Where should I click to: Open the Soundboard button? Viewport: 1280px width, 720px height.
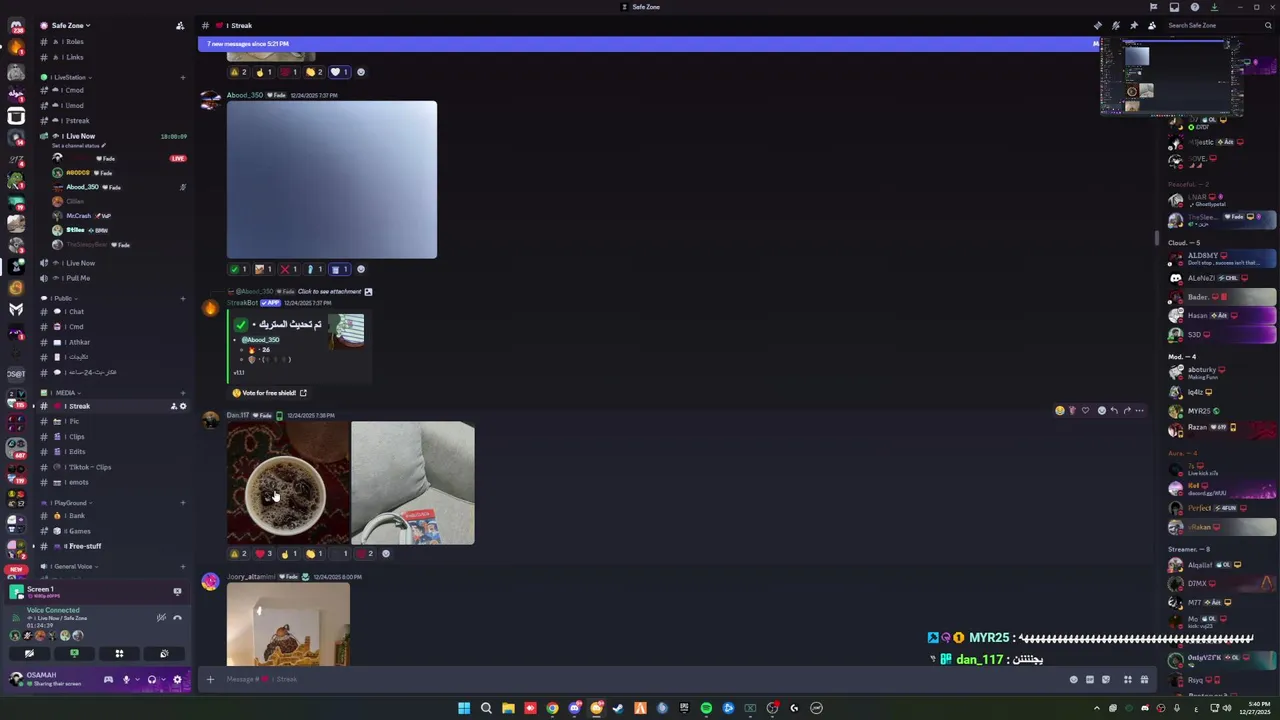164,653
